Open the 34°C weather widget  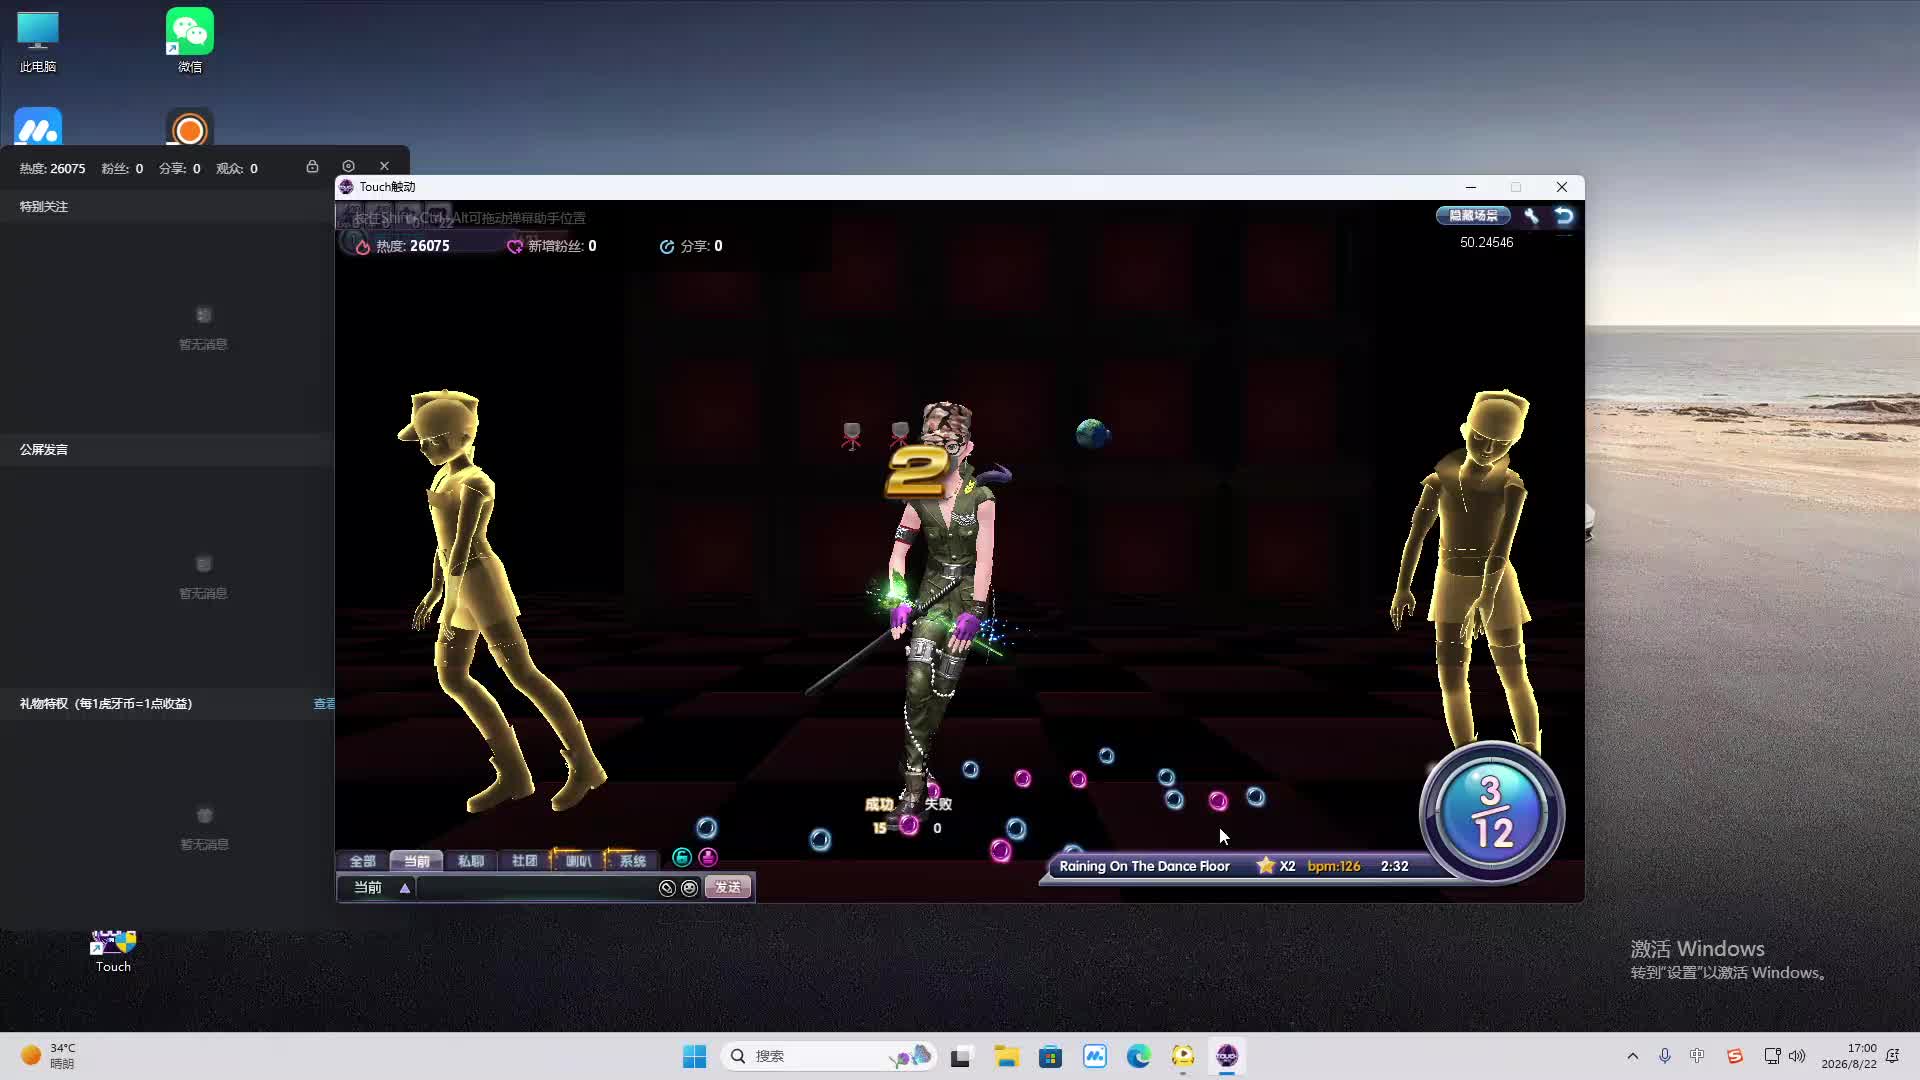(x=49, y=1056)
